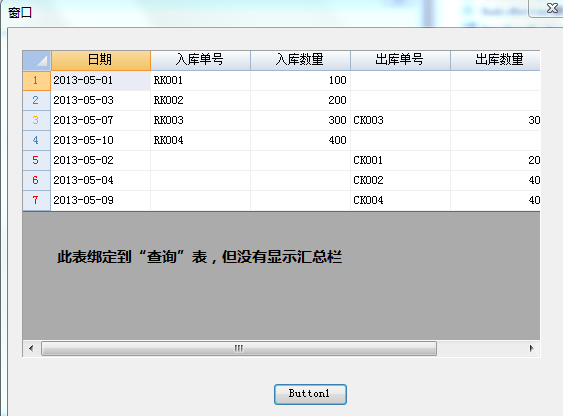Image resolution: width=563 pixels, height=416 pixels.
Task: Select row header 4
Action: [x=37, y=141]
